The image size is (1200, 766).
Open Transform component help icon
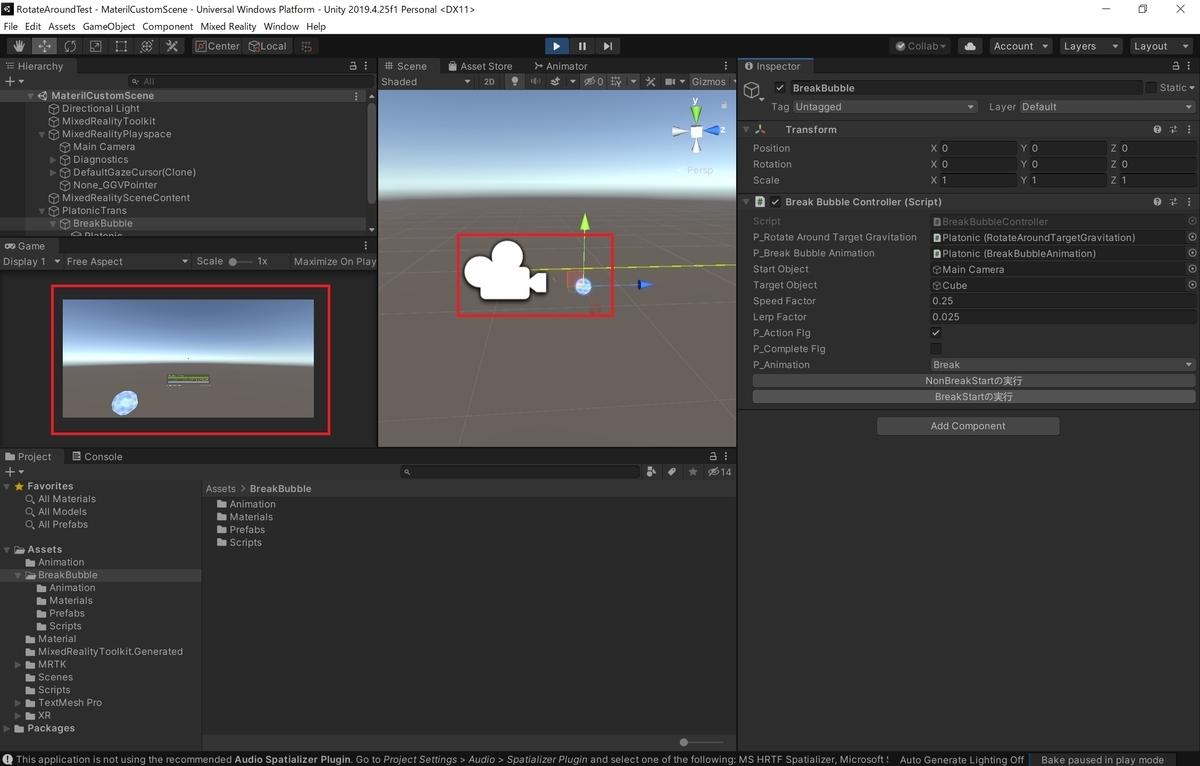coord(1158,129)
